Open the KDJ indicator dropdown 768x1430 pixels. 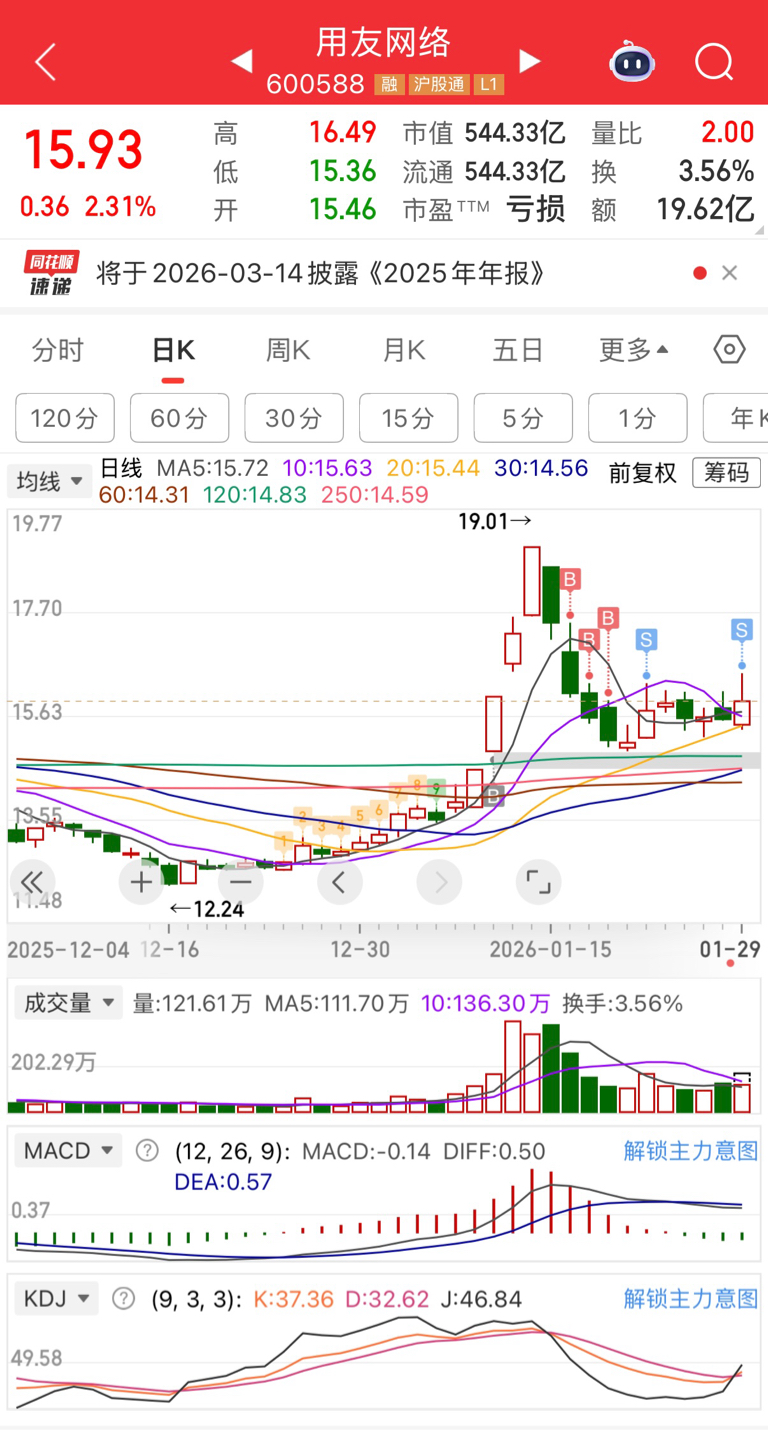(56, 1299)
